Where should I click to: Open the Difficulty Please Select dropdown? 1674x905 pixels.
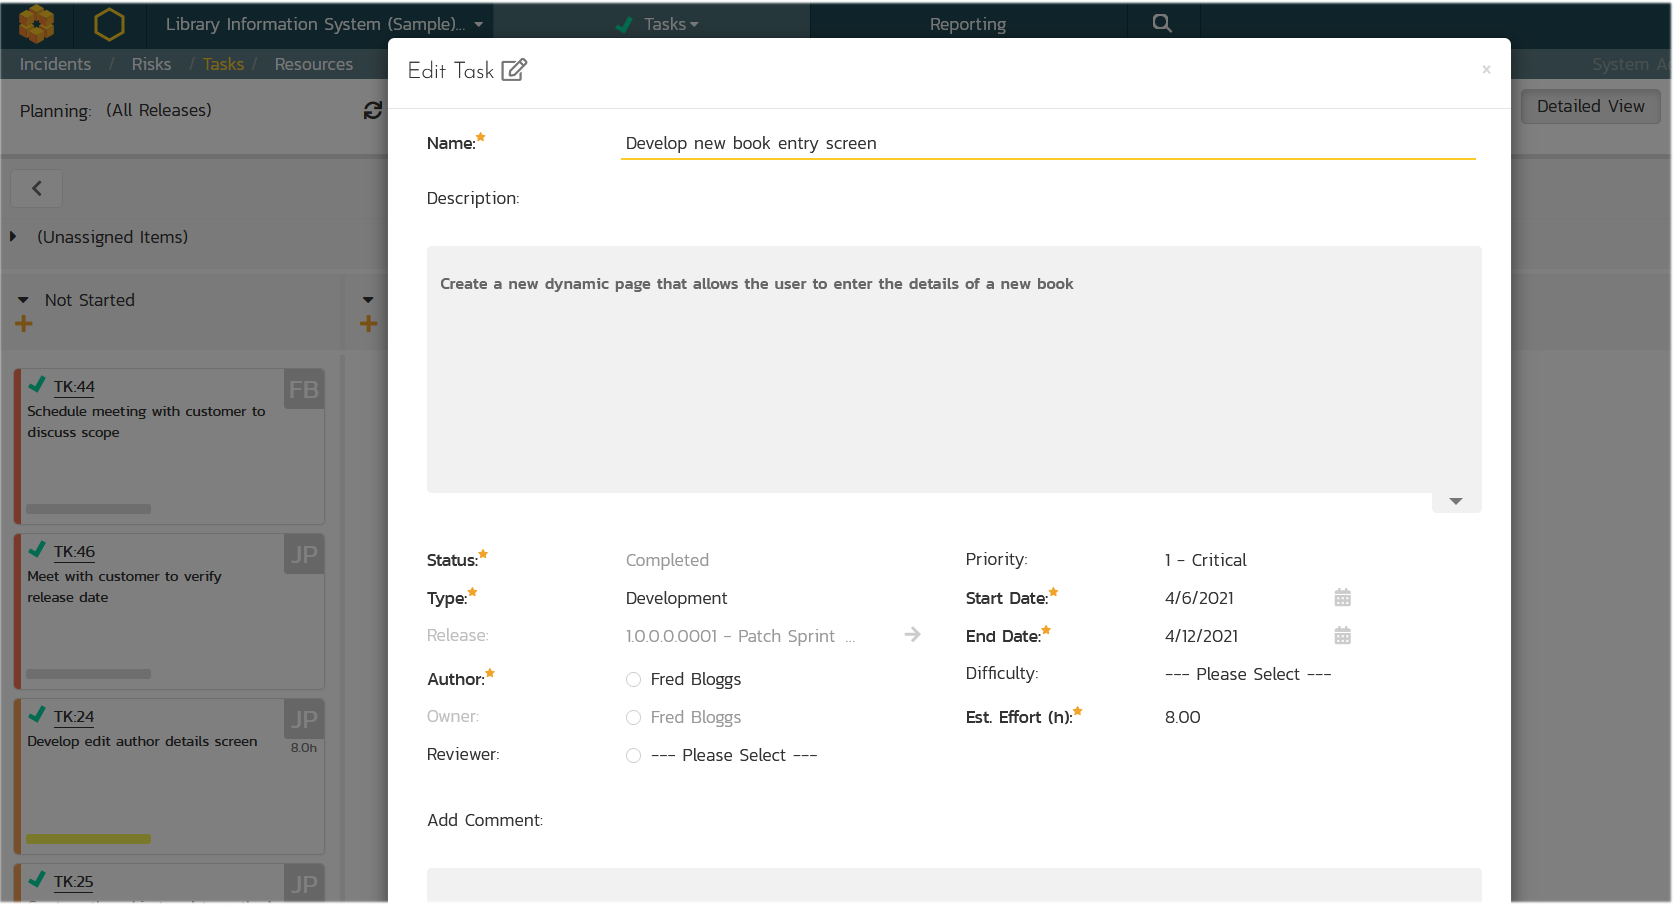click(1247, 675)
